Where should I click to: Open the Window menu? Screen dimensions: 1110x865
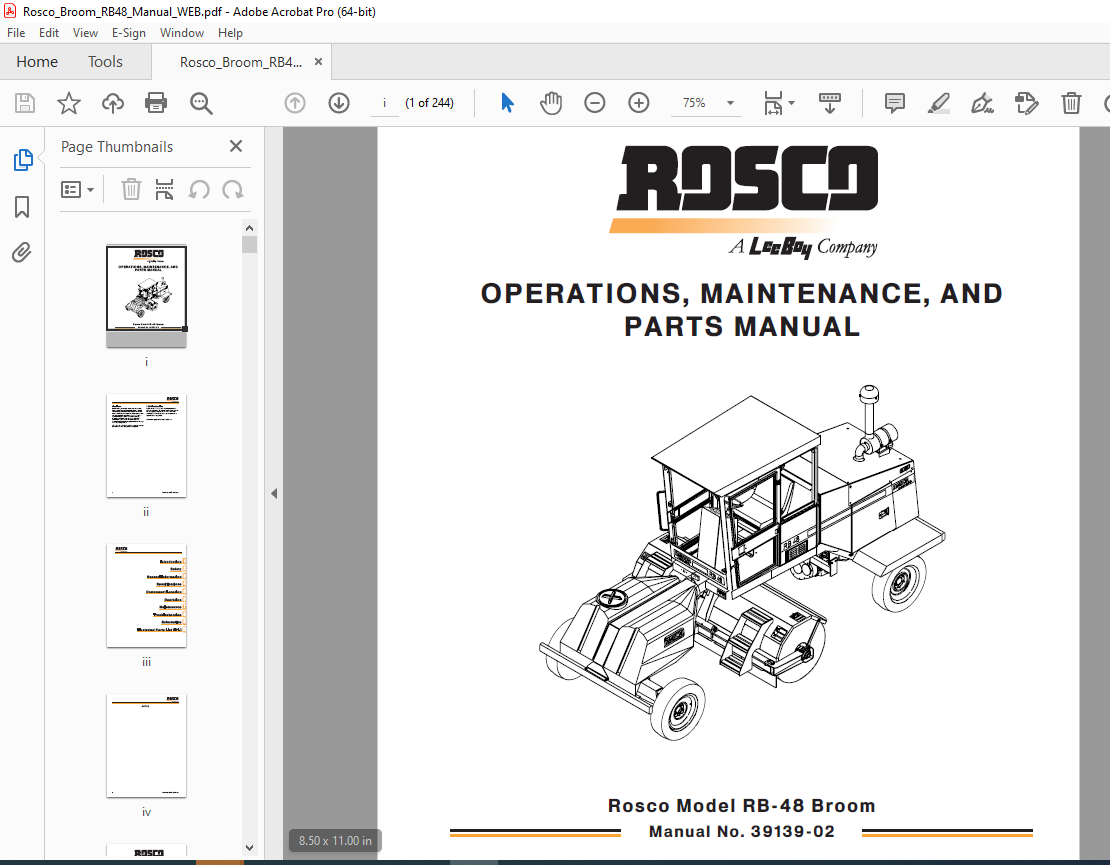coord(182,33)
